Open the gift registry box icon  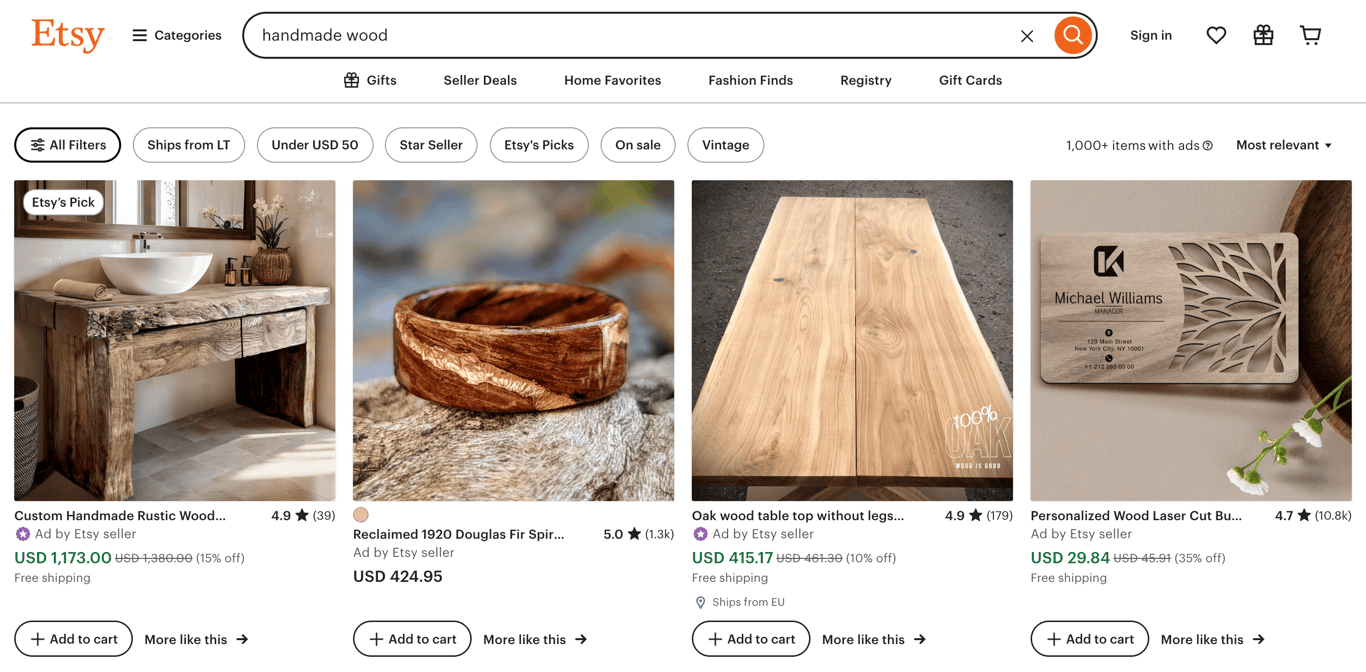click(1263, 34)
